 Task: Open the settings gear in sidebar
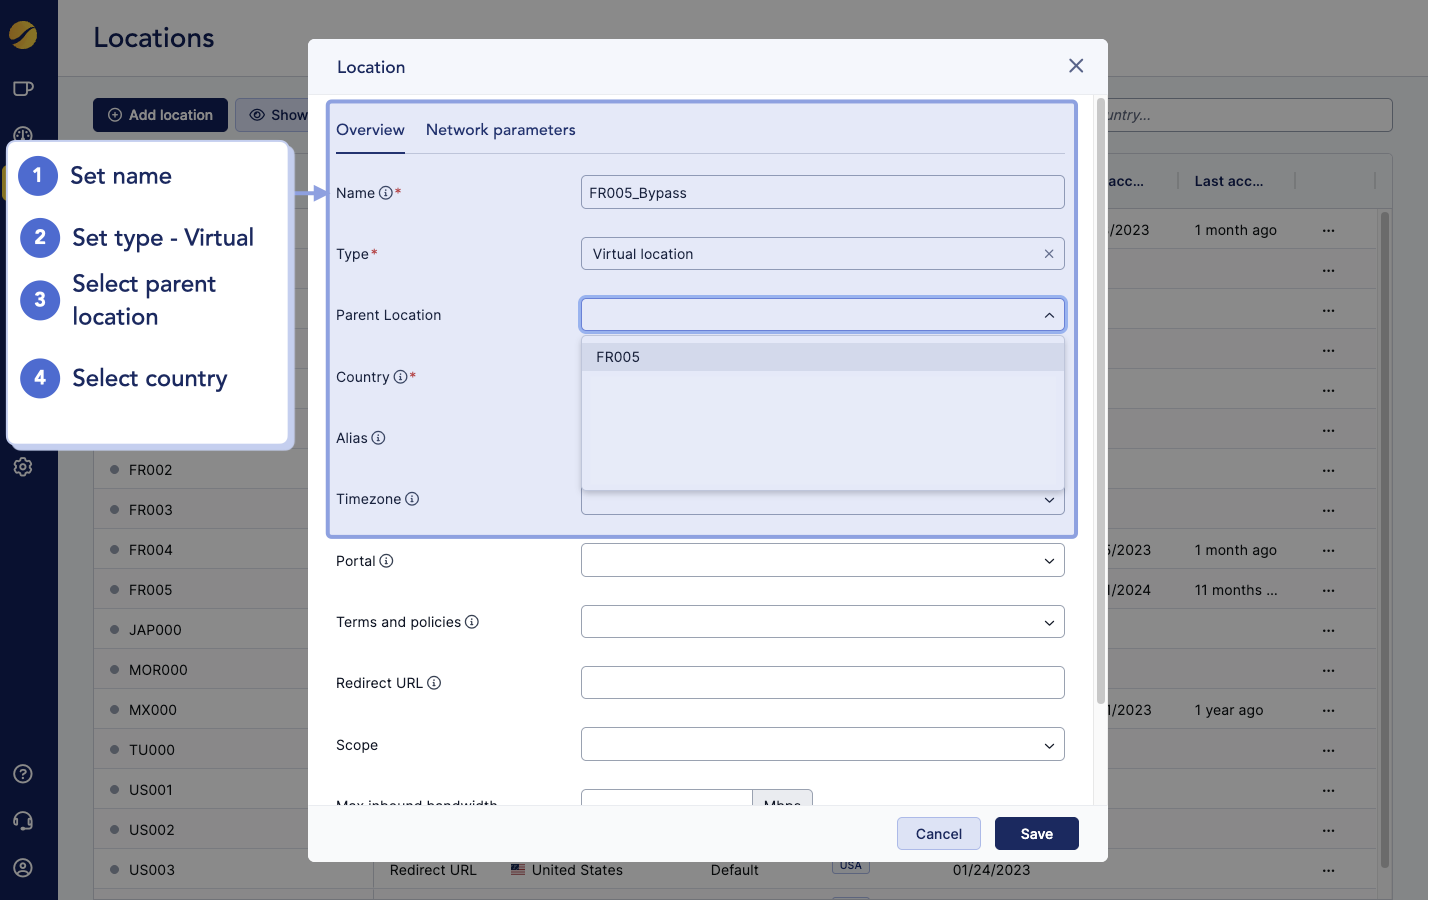23,467
